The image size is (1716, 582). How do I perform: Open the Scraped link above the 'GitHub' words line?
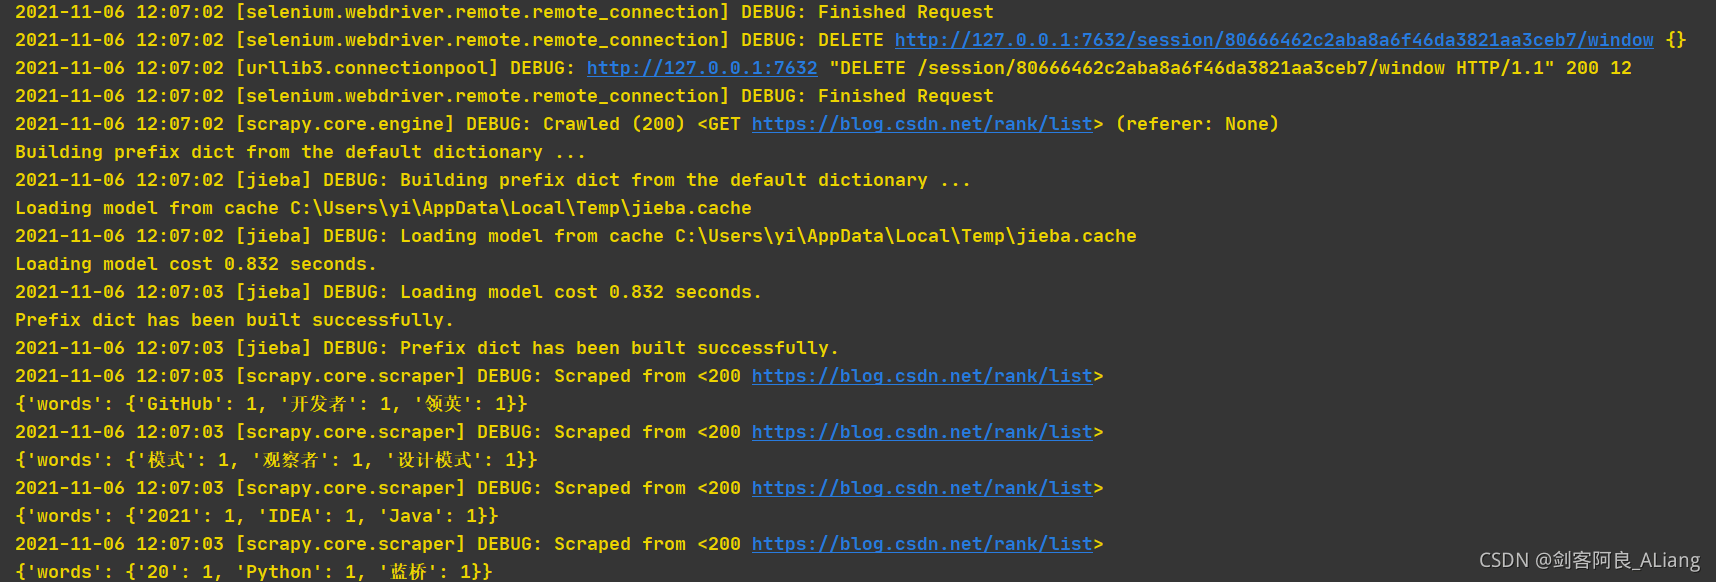[921, 376]
